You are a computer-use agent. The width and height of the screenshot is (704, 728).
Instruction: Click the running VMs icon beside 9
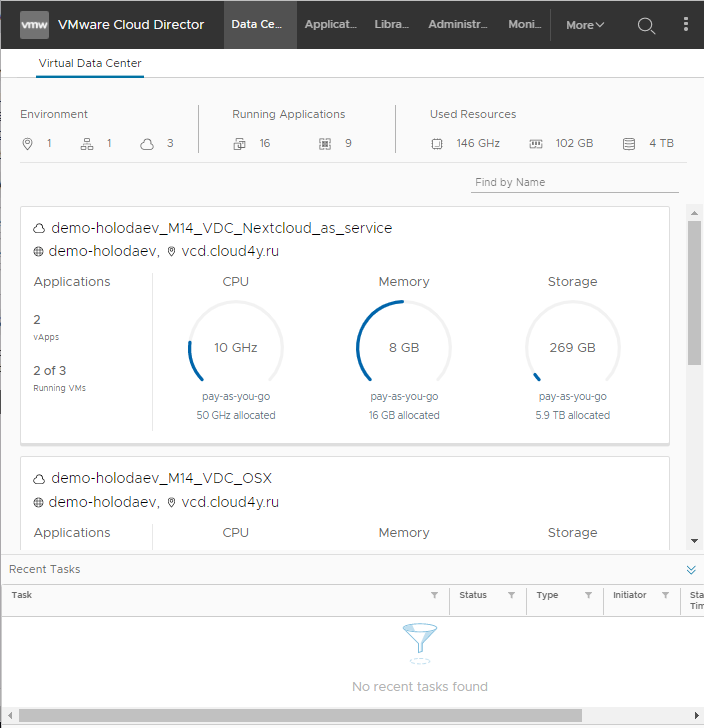click(325, 144)
